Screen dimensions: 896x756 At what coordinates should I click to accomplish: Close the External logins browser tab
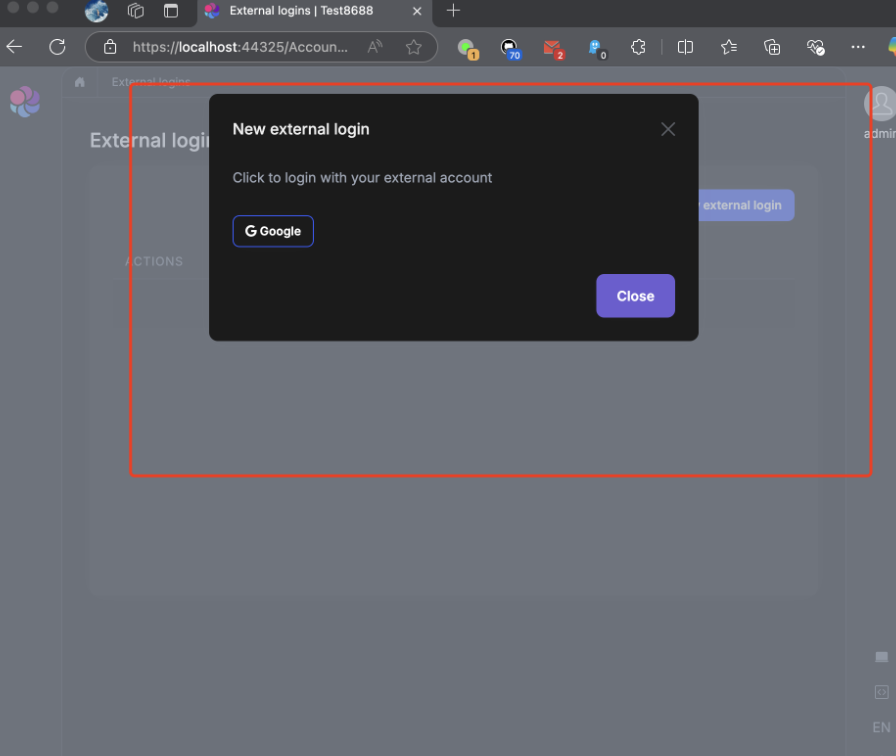coord(418,11)
